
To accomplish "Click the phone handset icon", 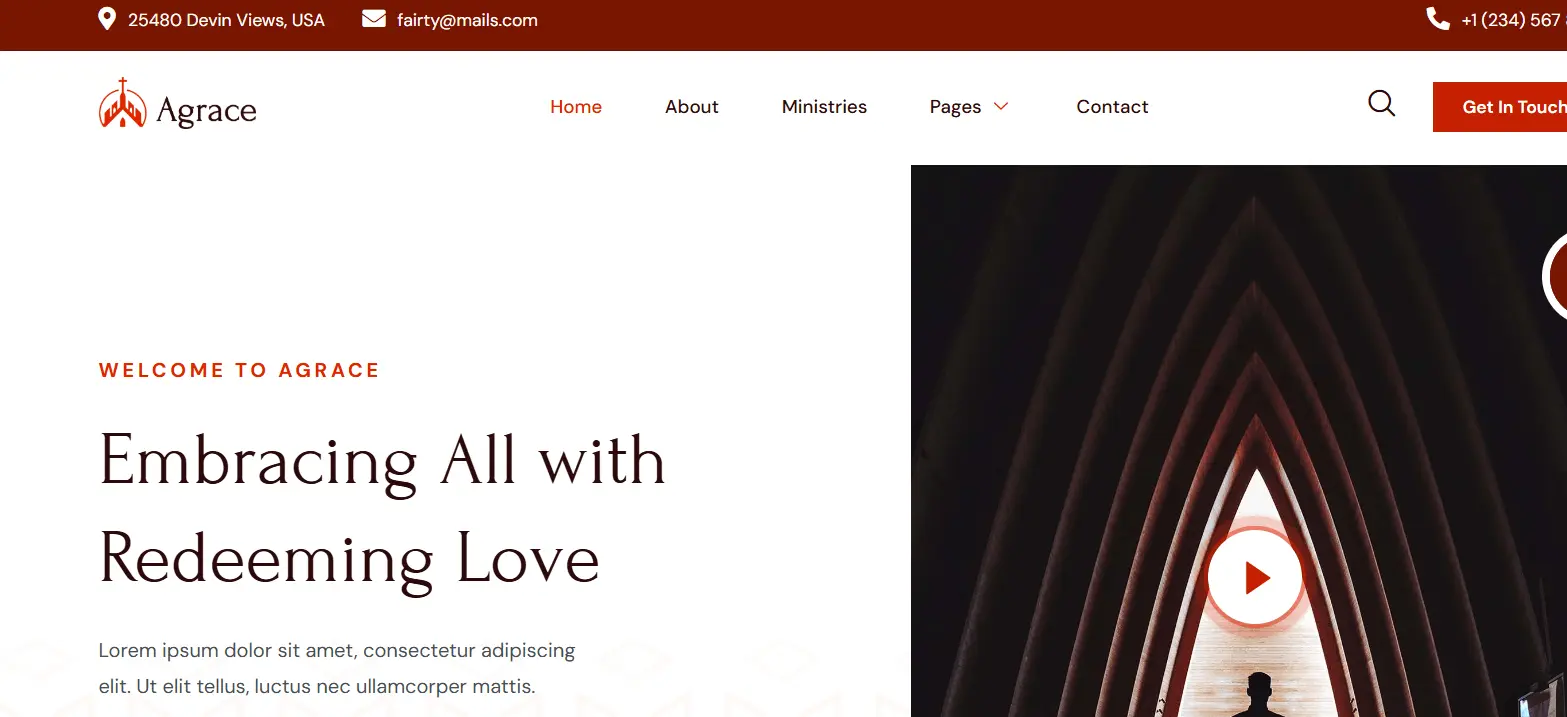I will tap(1438, 19).
